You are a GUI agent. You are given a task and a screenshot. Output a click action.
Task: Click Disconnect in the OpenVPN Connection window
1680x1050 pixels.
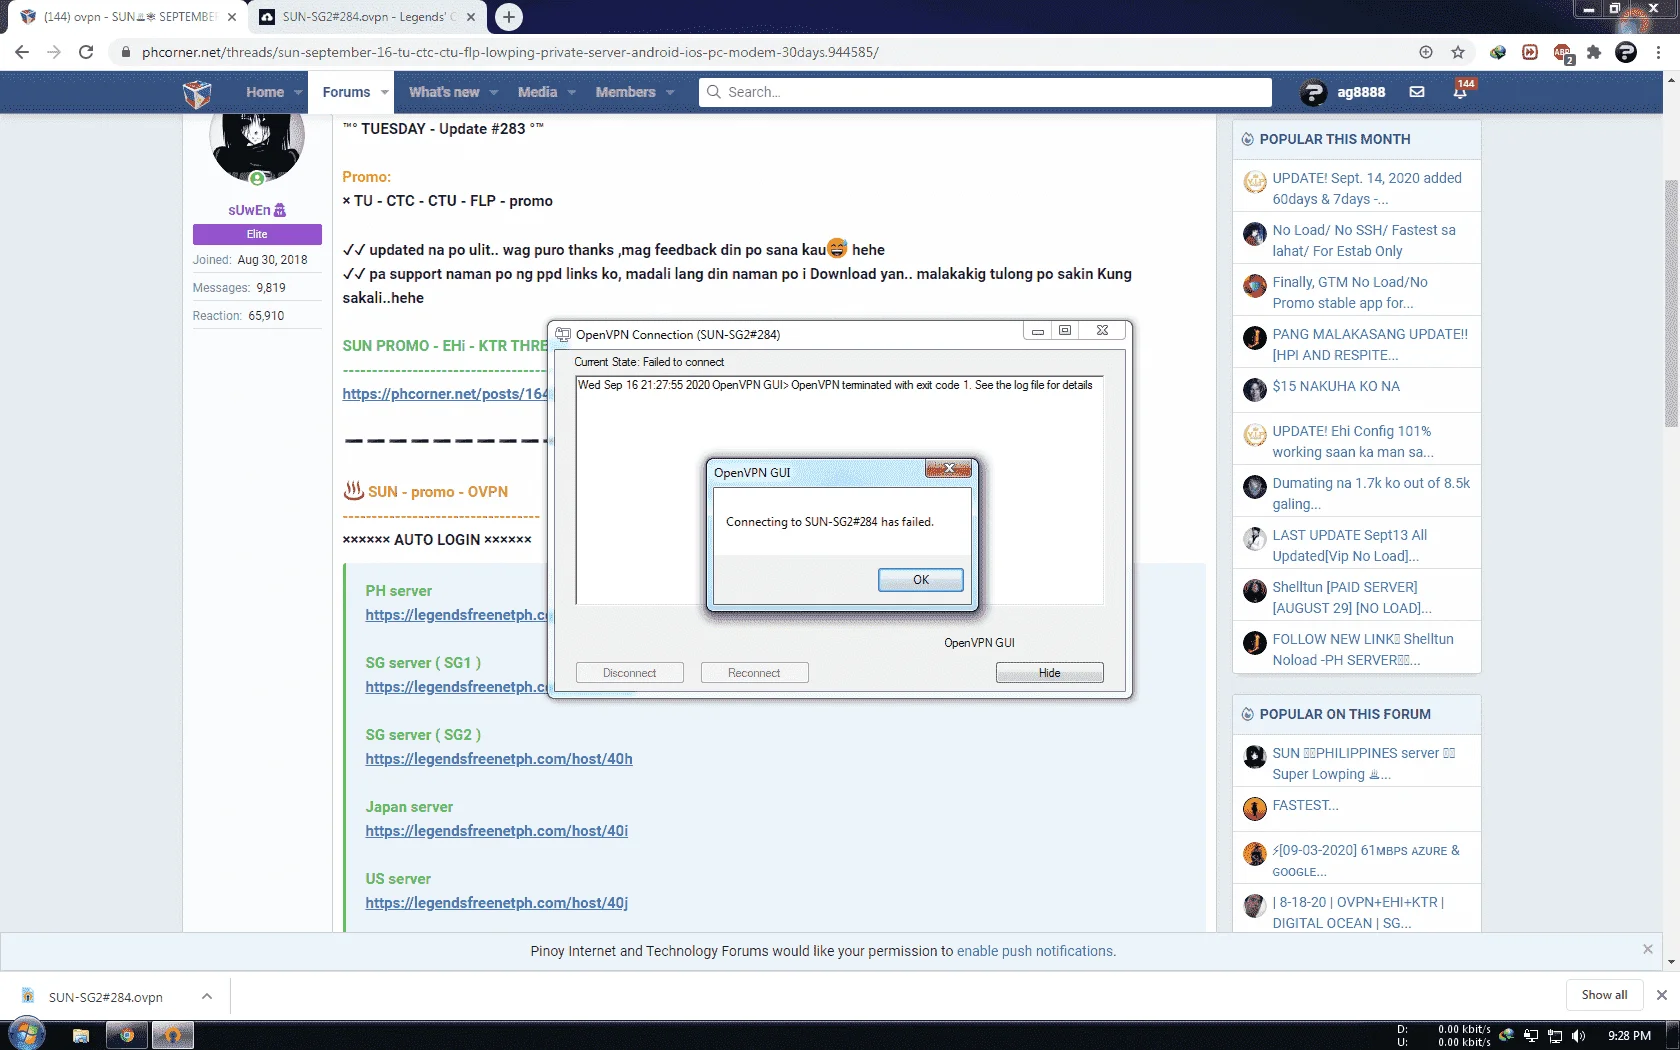click(x=629, y=673)
